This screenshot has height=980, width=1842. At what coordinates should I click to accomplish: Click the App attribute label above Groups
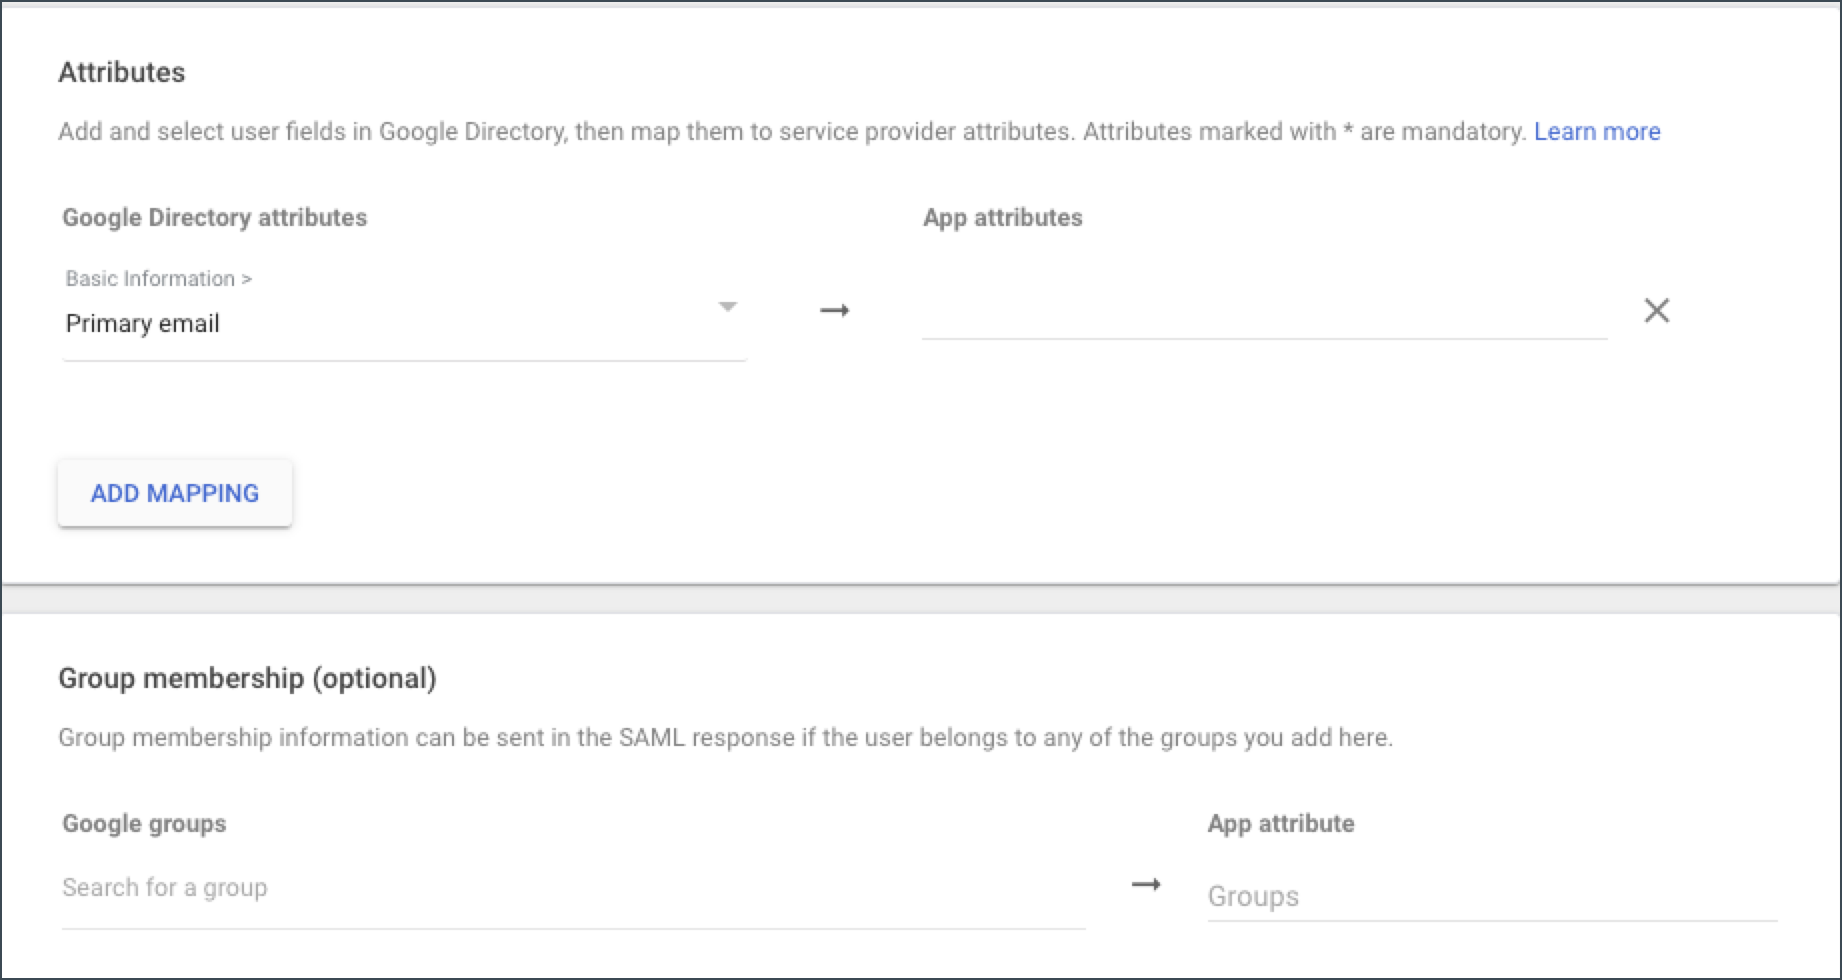(1280, 824)
